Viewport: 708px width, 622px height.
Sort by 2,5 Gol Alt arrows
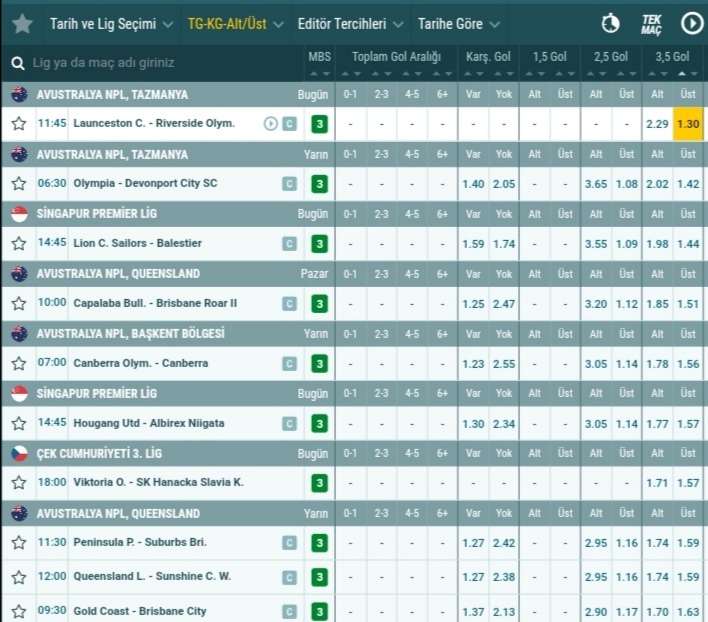tap(596, 74)
